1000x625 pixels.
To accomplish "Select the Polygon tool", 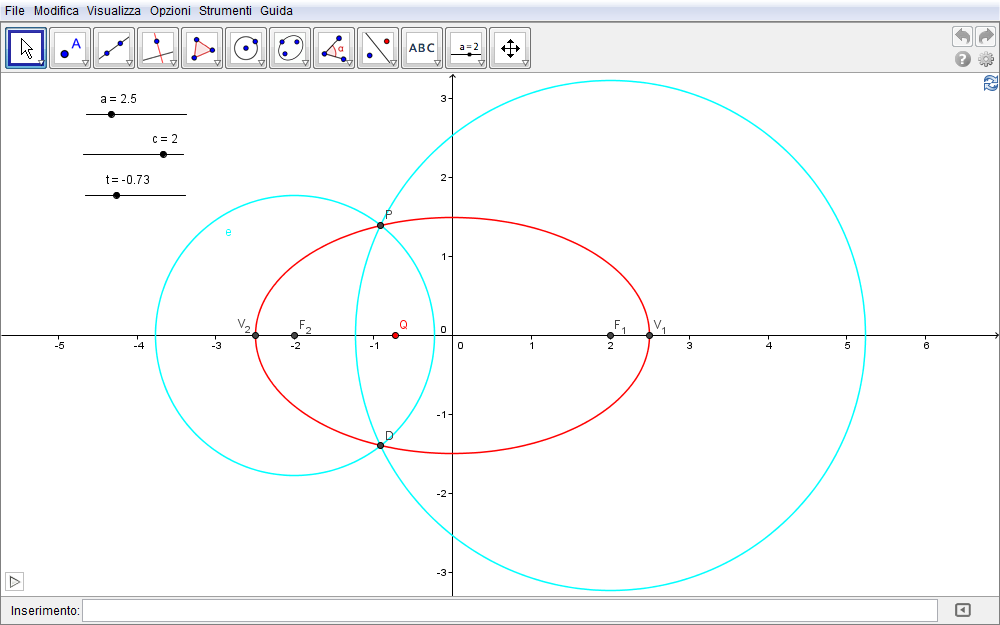I will pyautogui.click(x=202, y=48).
